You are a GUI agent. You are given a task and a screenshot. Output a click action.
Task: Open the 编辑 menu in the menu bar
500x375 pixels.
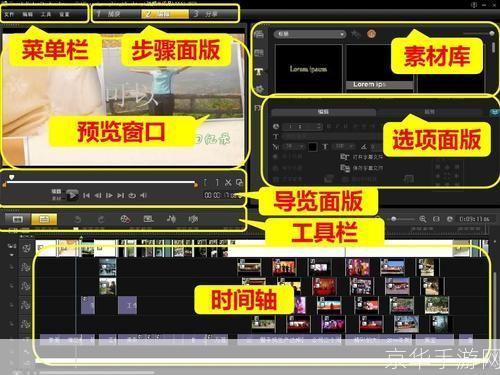click(27, 14)
